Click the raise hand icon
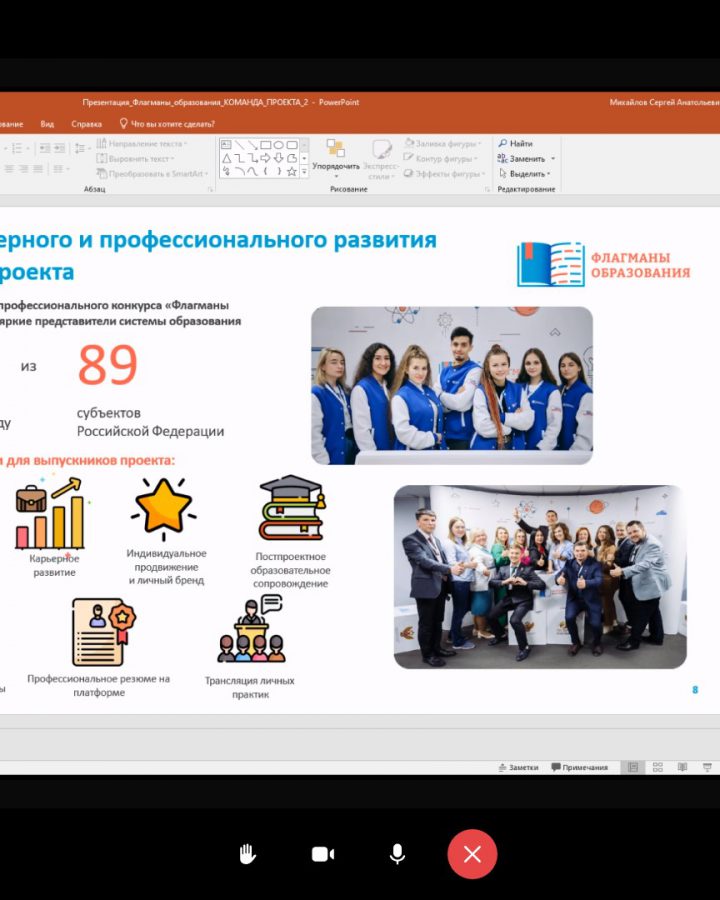The image size is (720, 900). [x=247, y=854]
